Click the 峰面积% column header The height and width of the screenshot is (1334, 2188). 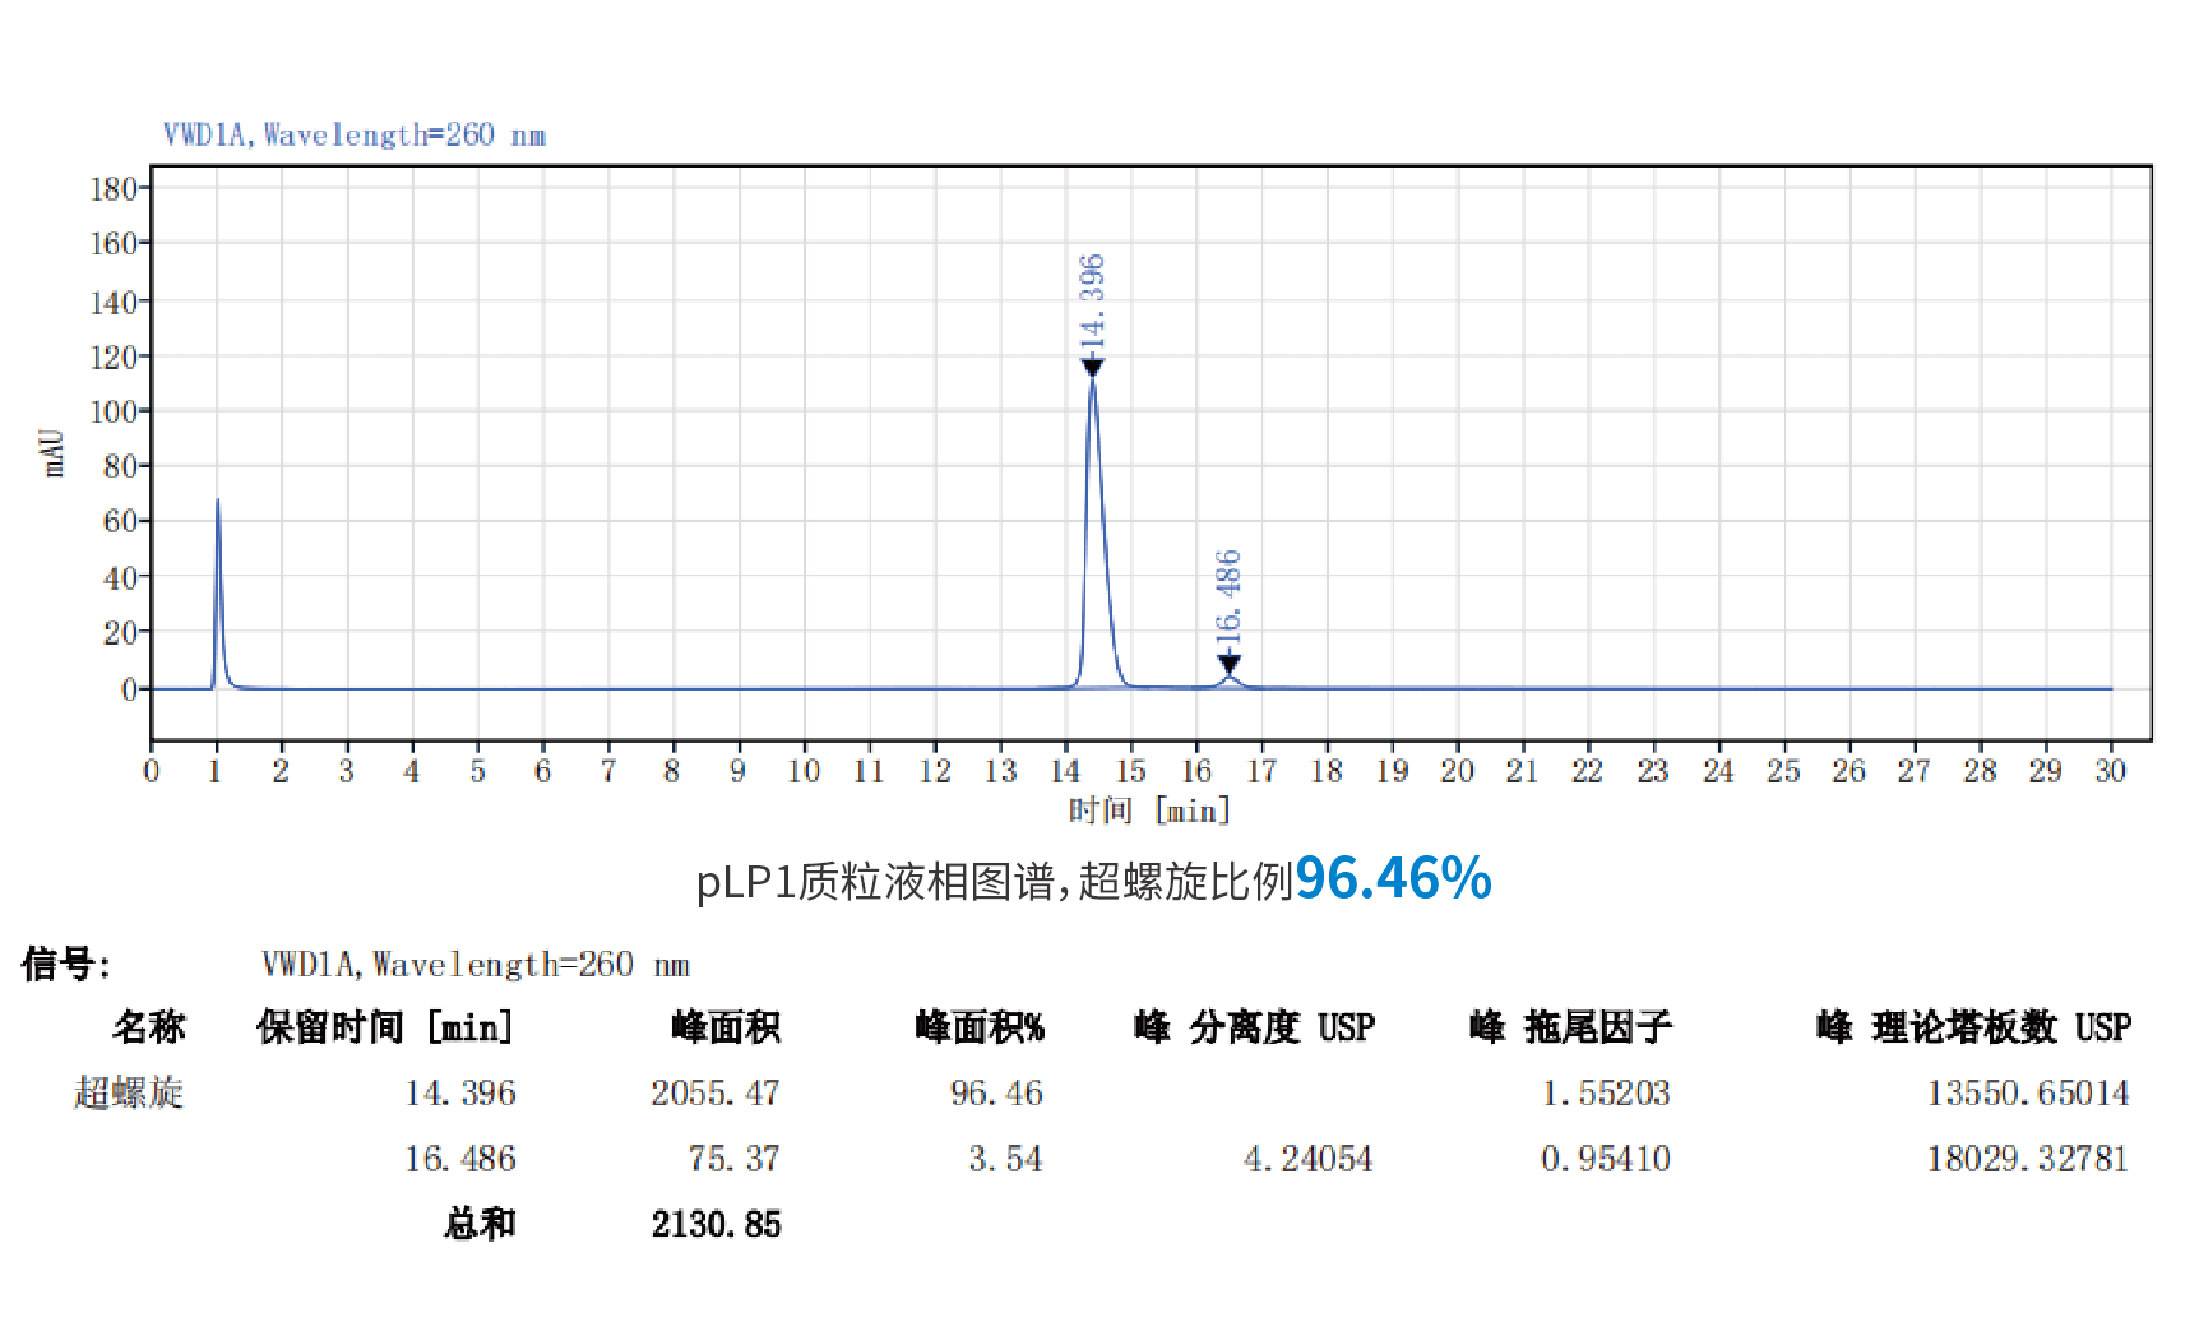click(x=979, y=1026)
